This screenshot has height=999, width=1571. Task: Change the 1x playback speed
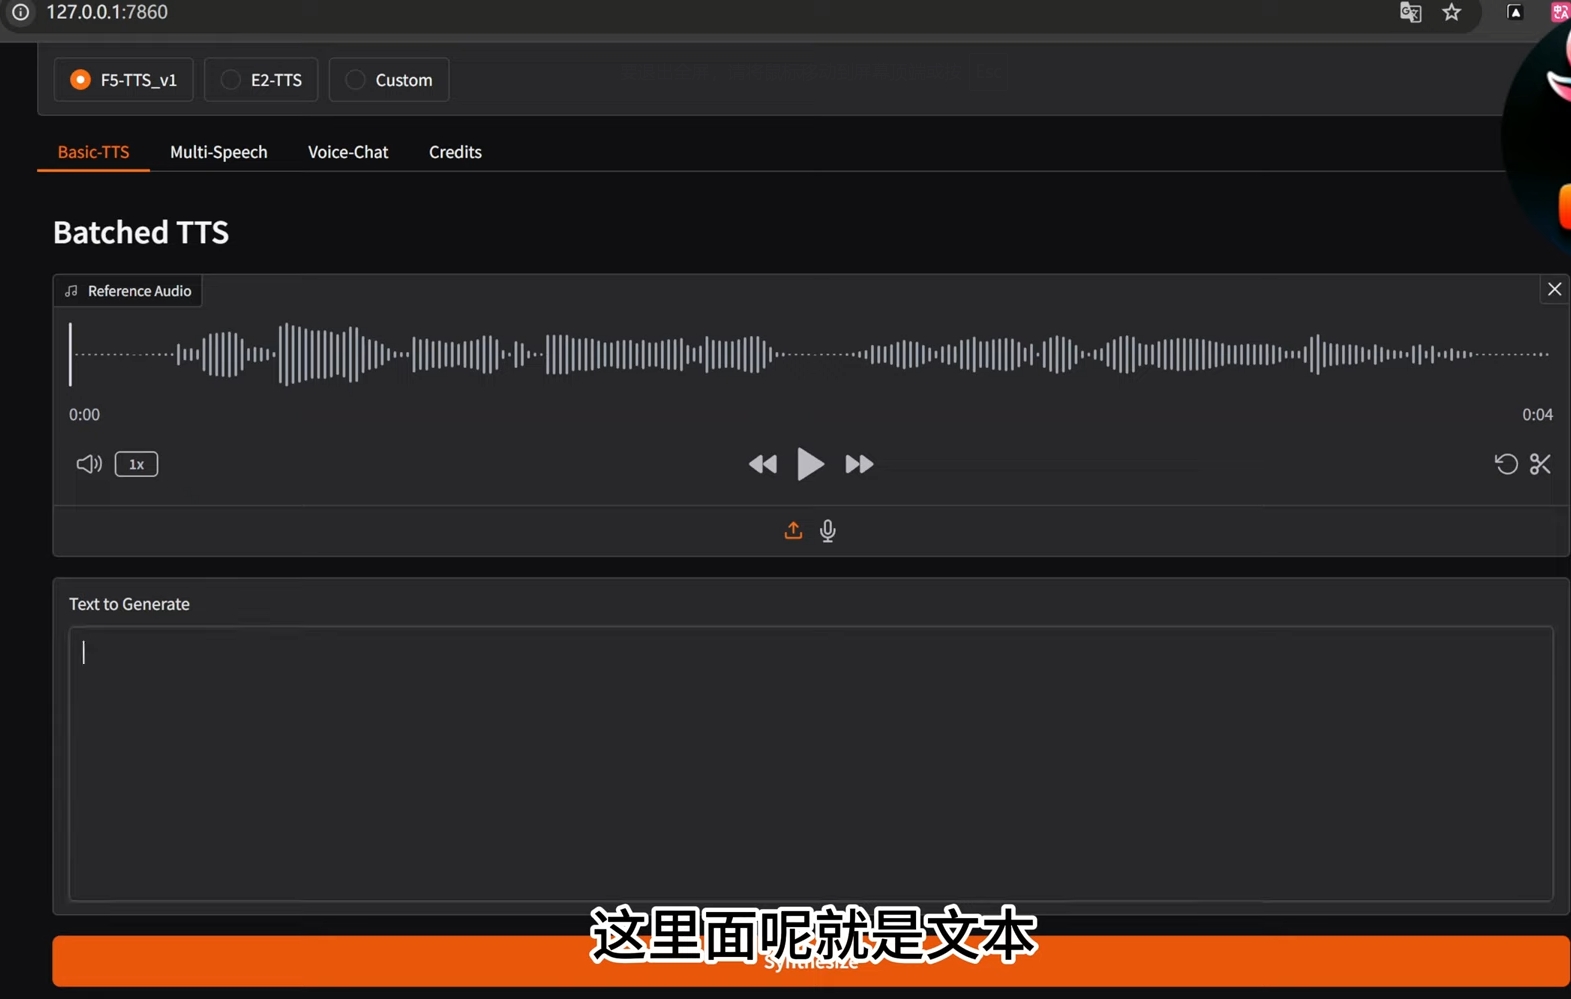pos(136,464)
